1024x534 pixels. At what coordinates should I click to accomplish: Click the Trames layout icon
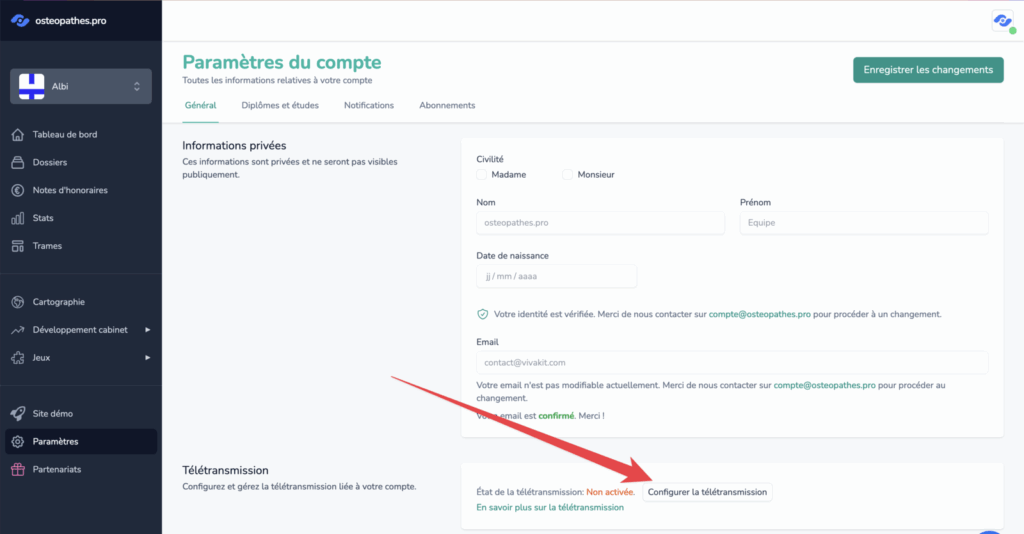pyautogui.click(x=17, y=246)
